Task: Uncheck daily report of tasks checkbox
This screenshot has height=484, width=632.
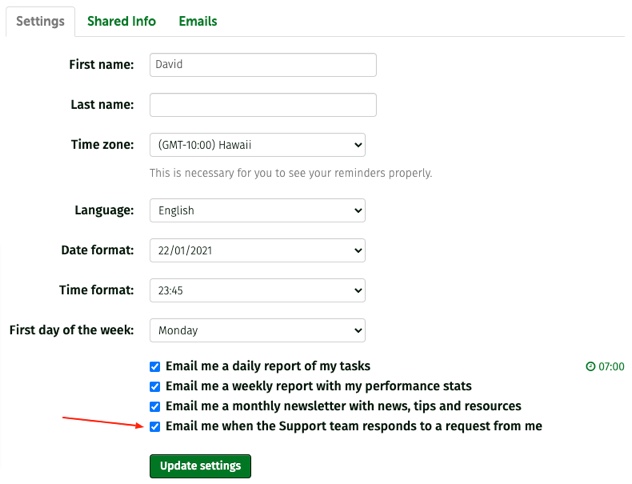Action: coord(155,366)
